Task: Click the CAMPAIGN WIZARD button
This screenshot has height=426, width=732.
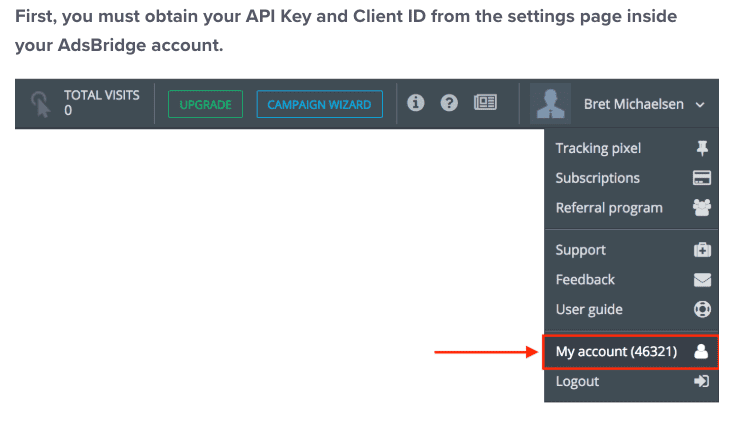Action: (x=319, y=104)
